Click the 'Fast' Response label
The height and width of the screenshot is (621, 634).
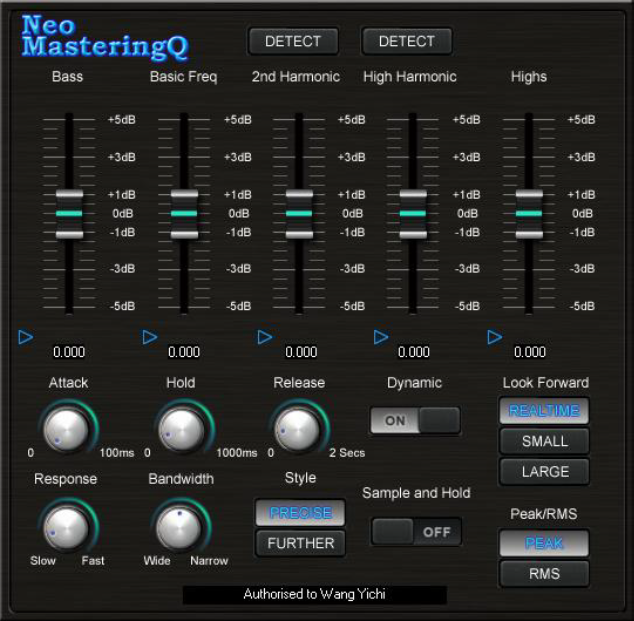(93, 561)
